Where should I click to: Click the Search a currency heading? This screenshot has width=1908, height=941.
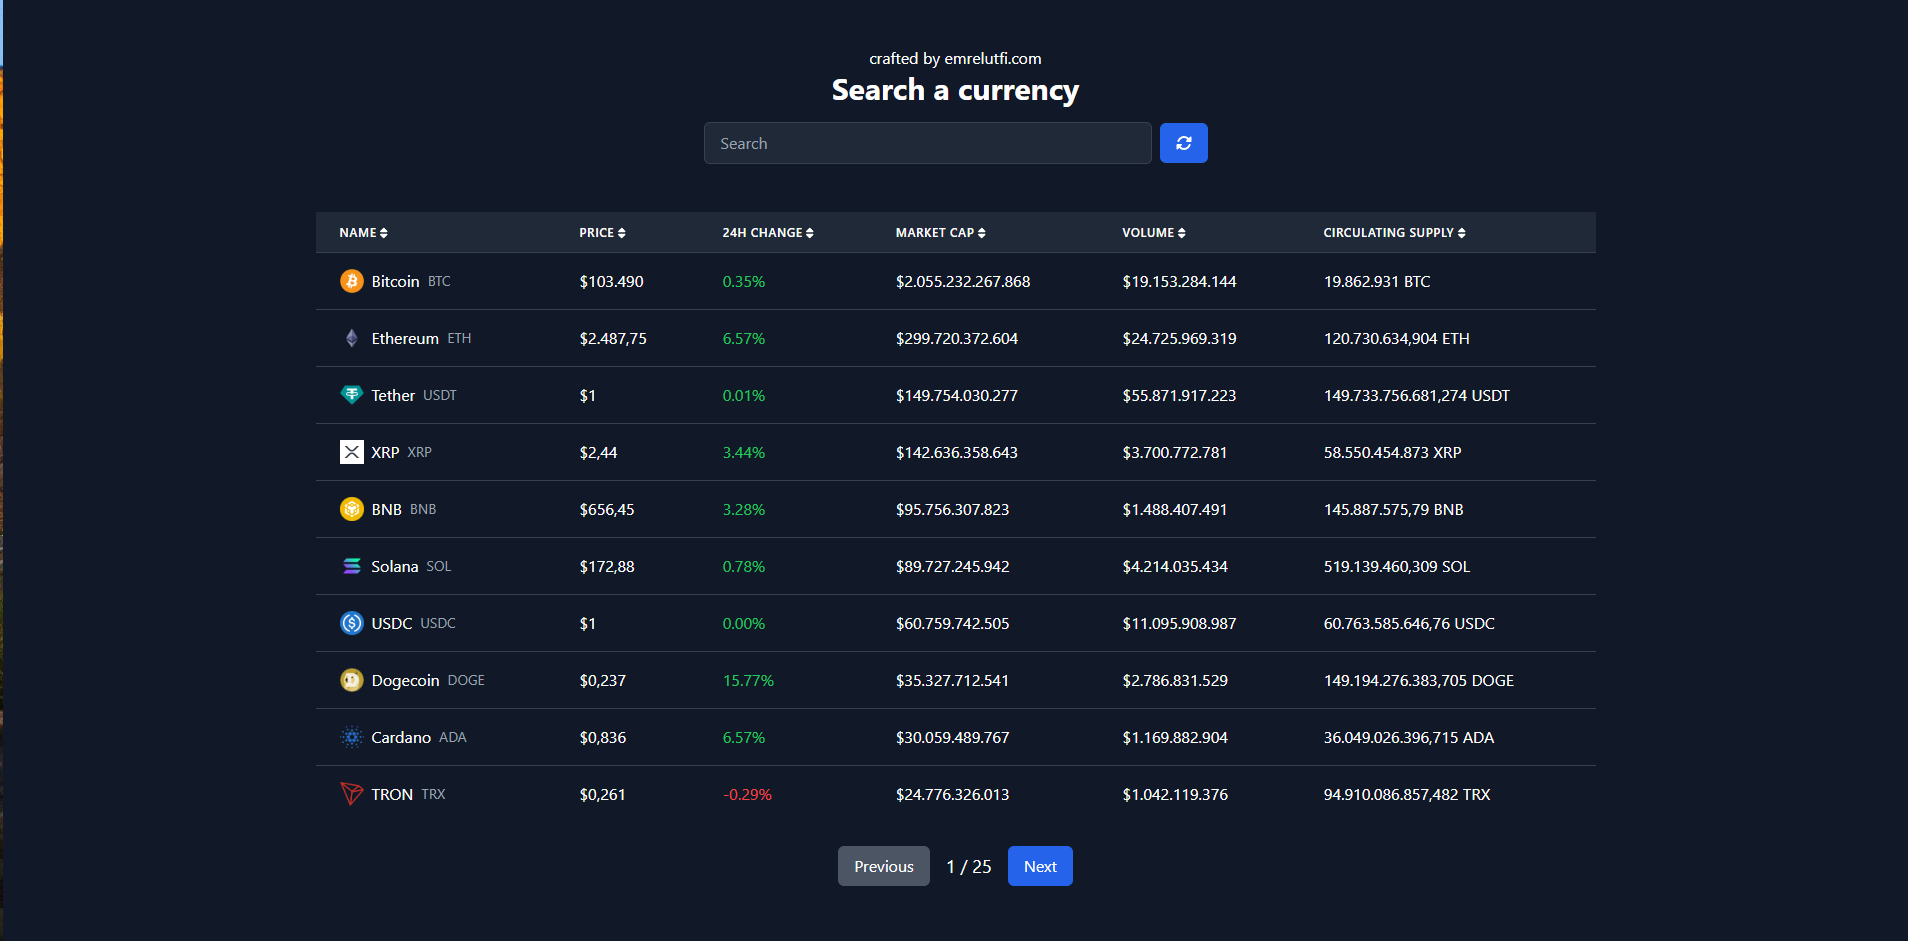pyautogui.click(x=955, y=90)
